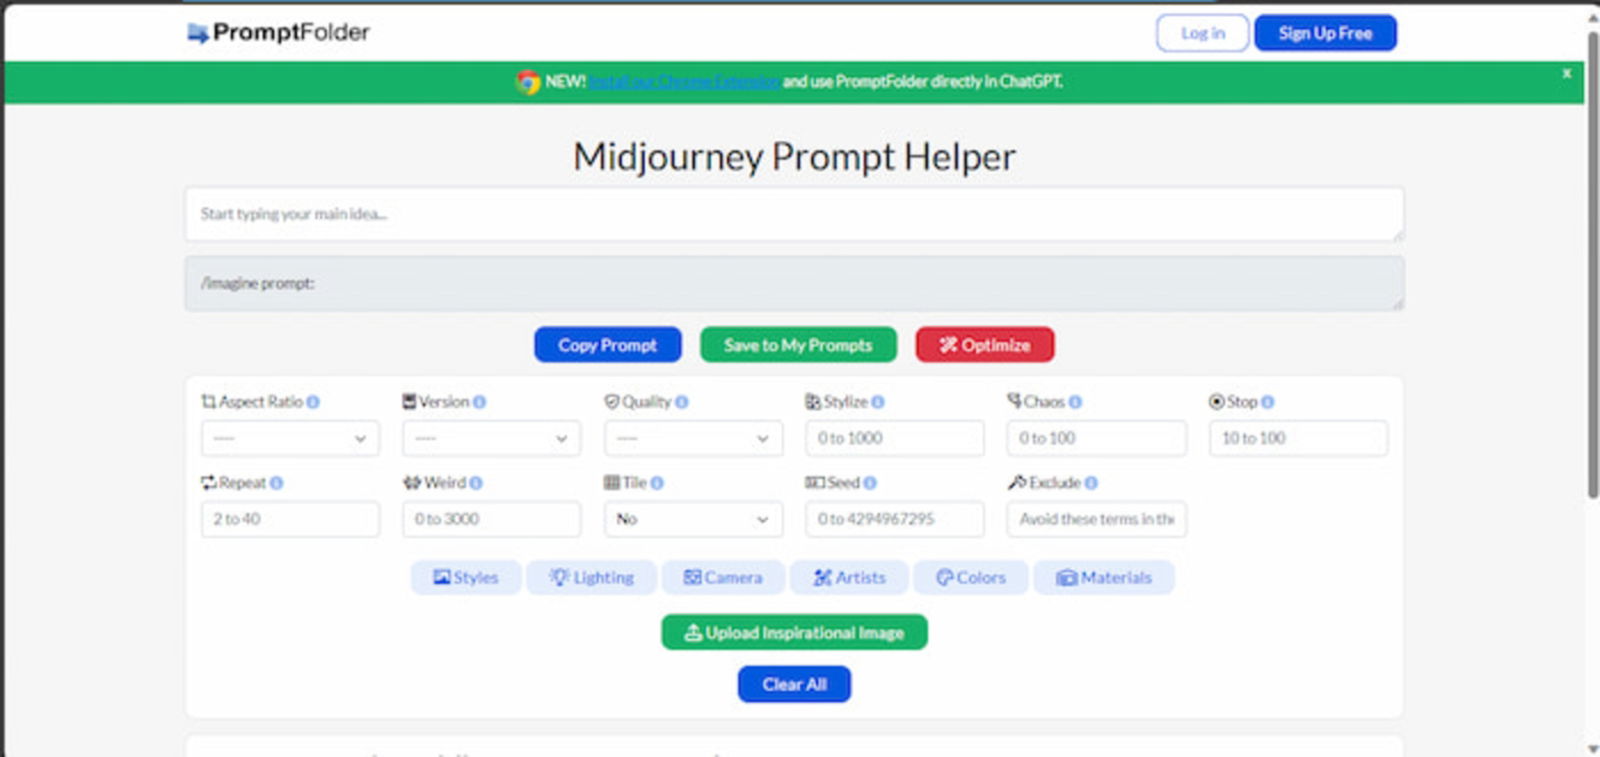
Task: Click Upload Inspirational Image button
Action: pyautogui.click(x=794, y=632)
